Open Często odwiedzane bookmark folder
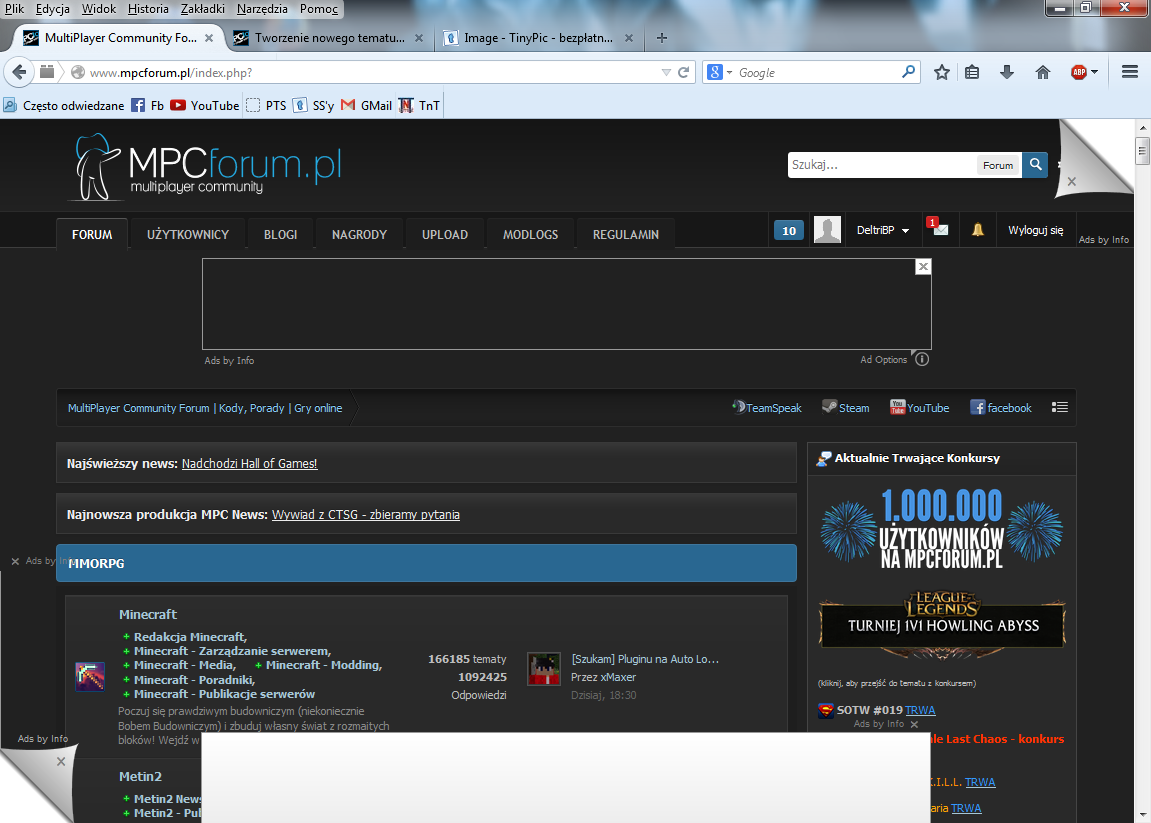The height and width of the screenshot is (823, 1151). point(64,105)
